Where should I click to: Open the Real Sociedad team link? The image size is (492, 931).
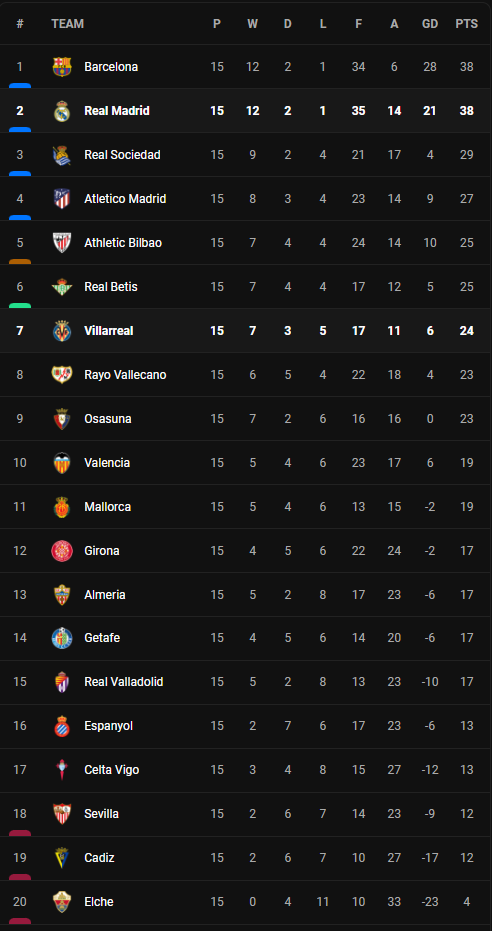(x=122, y=154)
